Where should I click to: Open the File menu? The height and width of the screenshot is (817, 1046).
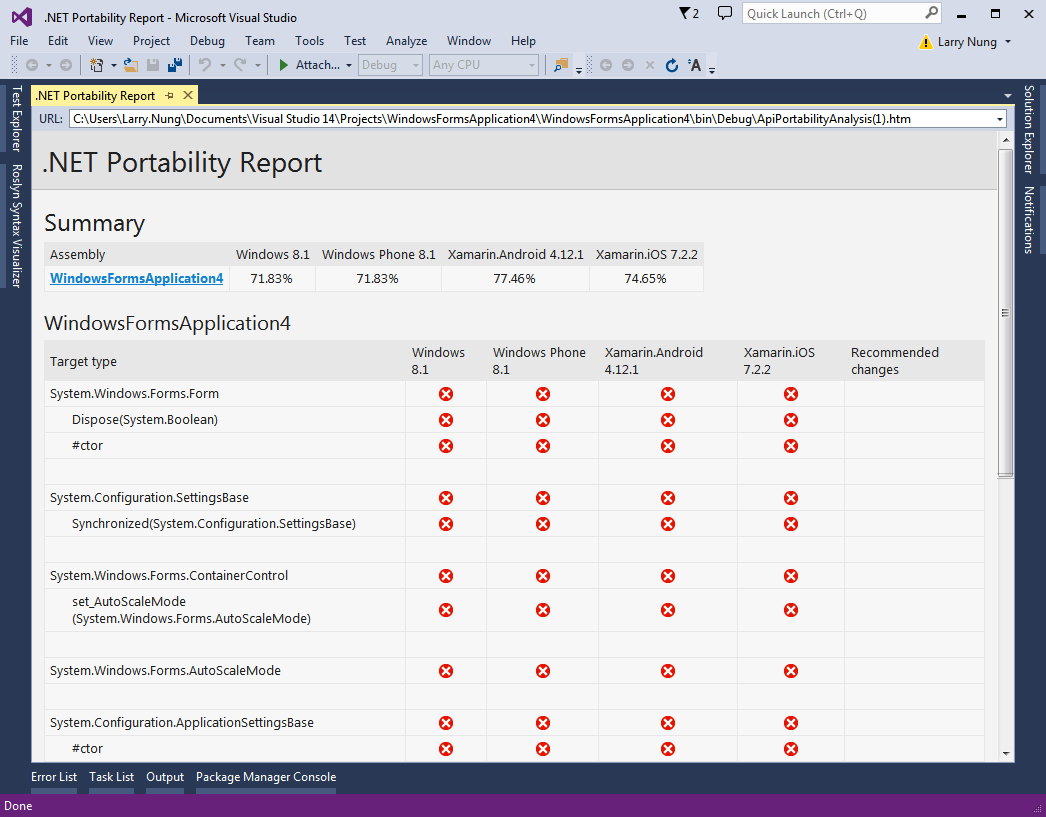tap(19, 41)
